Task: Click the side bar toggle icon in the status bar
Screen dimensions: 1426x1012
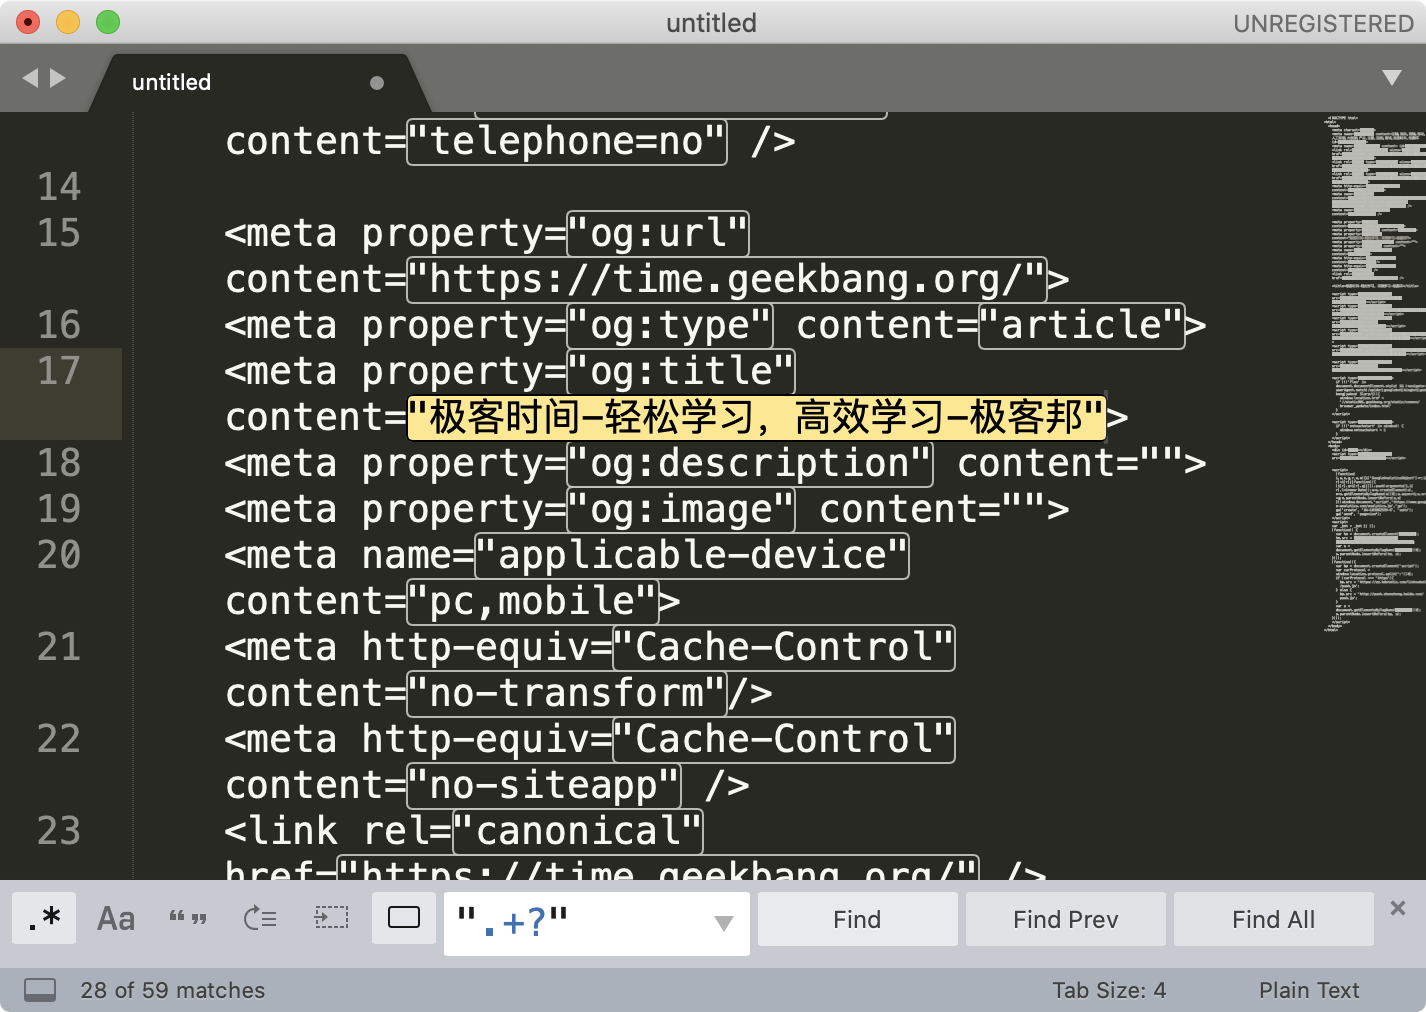Action: coord(40,990)
